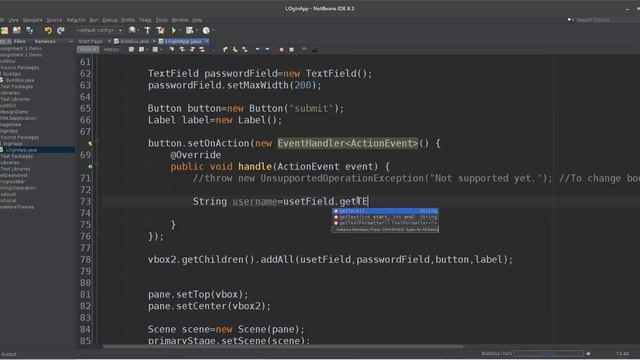Viewport: 640px width, 360px height.
Task: Switch to the Services panel tab
Action: click(45, 41)
